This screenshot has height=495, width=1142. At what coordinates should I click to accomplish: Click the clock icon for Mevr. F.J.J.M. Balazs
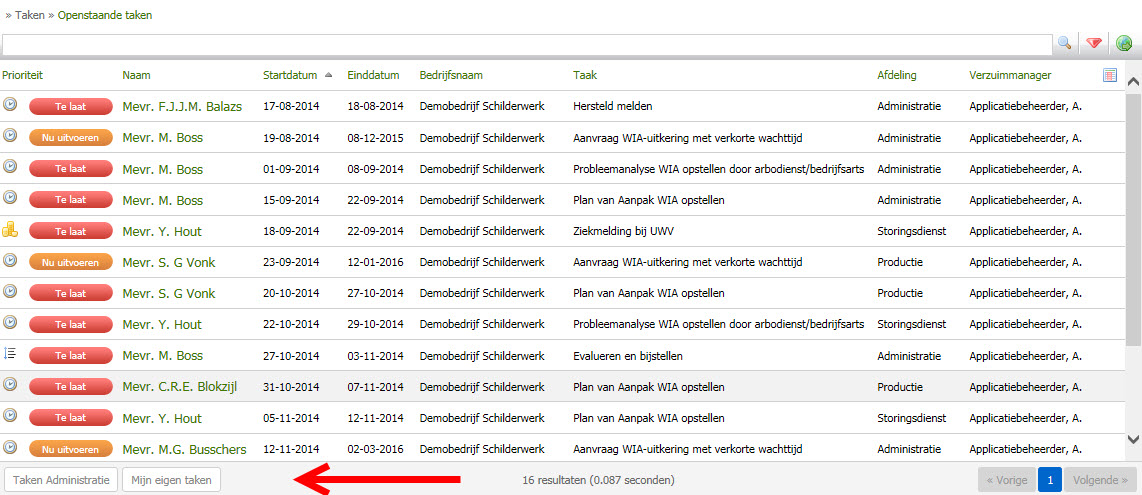[x=10, y=105]
